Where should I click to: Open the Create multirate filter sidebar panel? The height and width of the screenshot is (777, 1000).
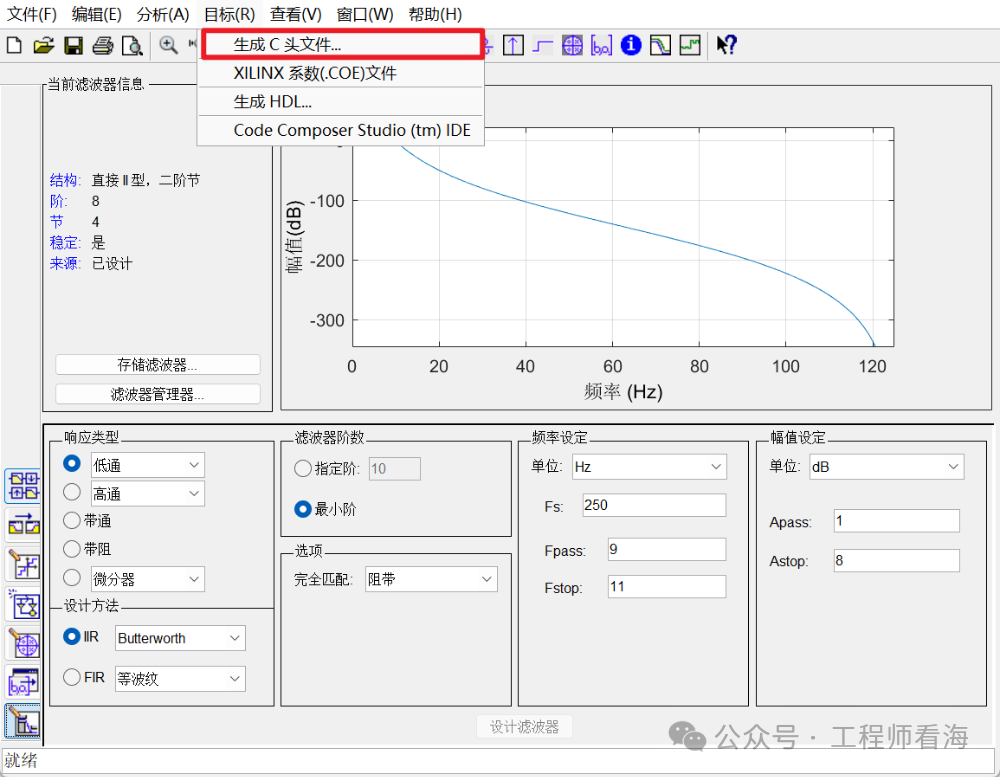[x=24, y=486]
